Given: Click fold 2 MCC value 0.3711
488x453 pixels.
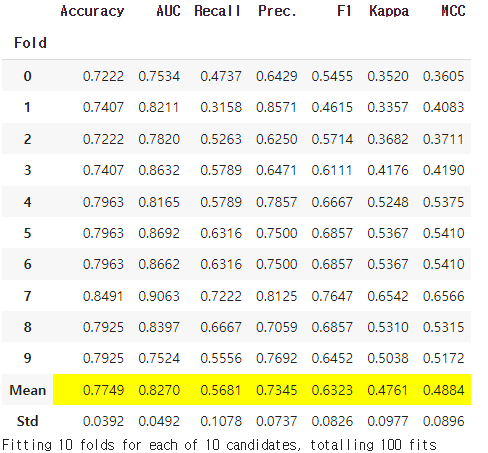Looking at the screenshot, I should tap(443, 139).
